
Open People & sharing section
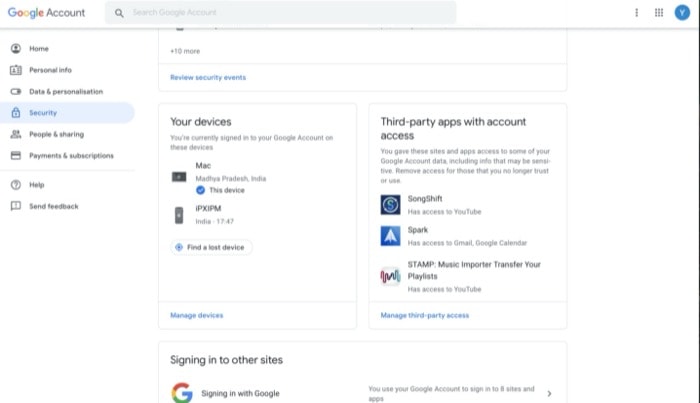(67, 134)
